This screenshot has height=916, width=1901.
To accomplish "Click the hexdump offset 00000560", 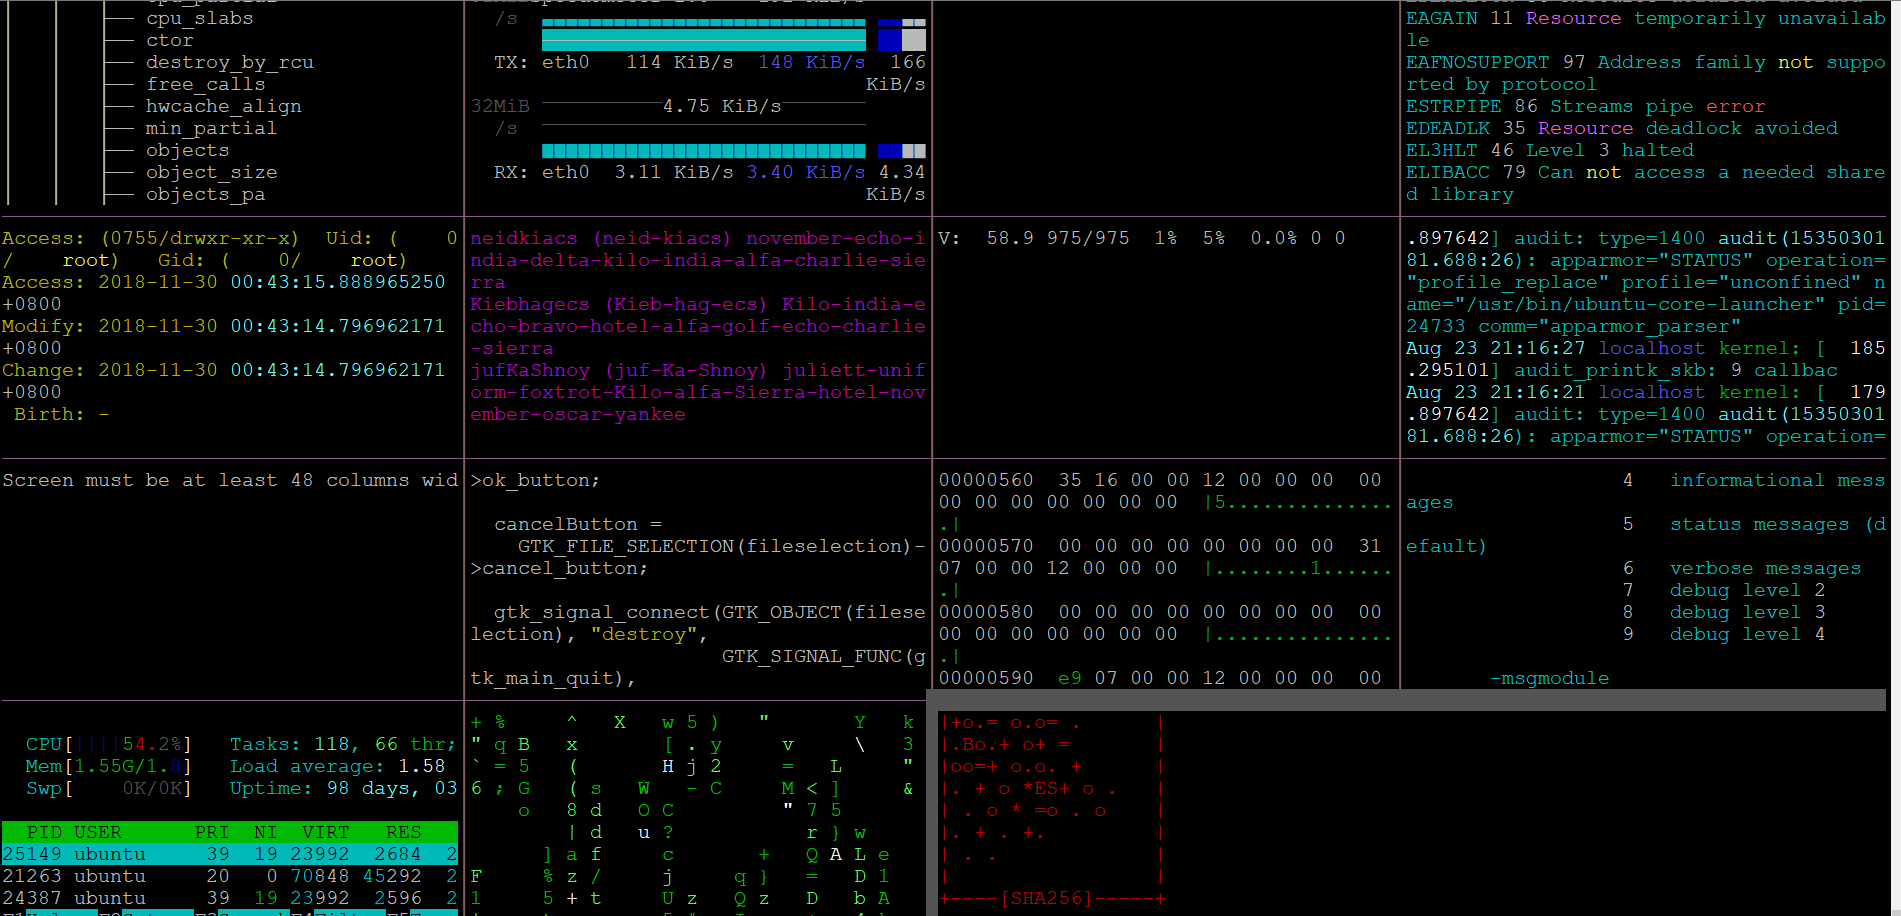I will point(985,480).
